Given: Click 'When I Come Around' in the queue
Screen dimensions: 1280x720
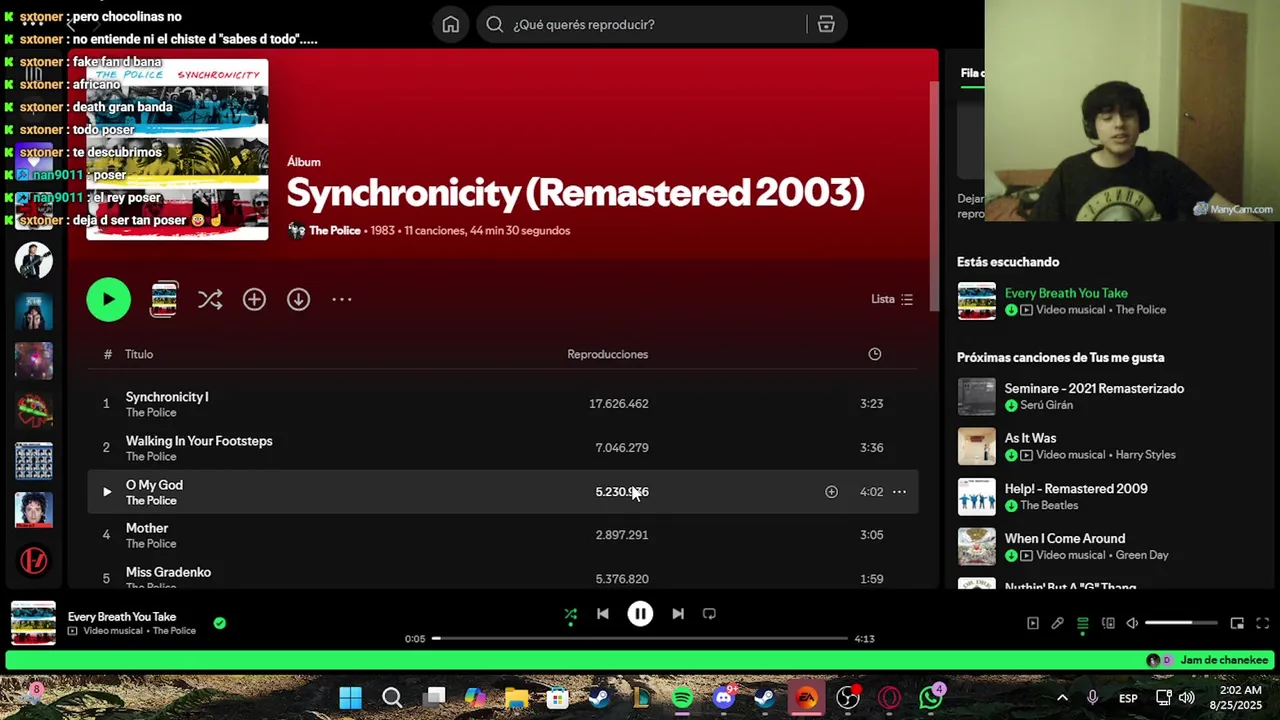Looking at the screenshot, I should 1065,538.
